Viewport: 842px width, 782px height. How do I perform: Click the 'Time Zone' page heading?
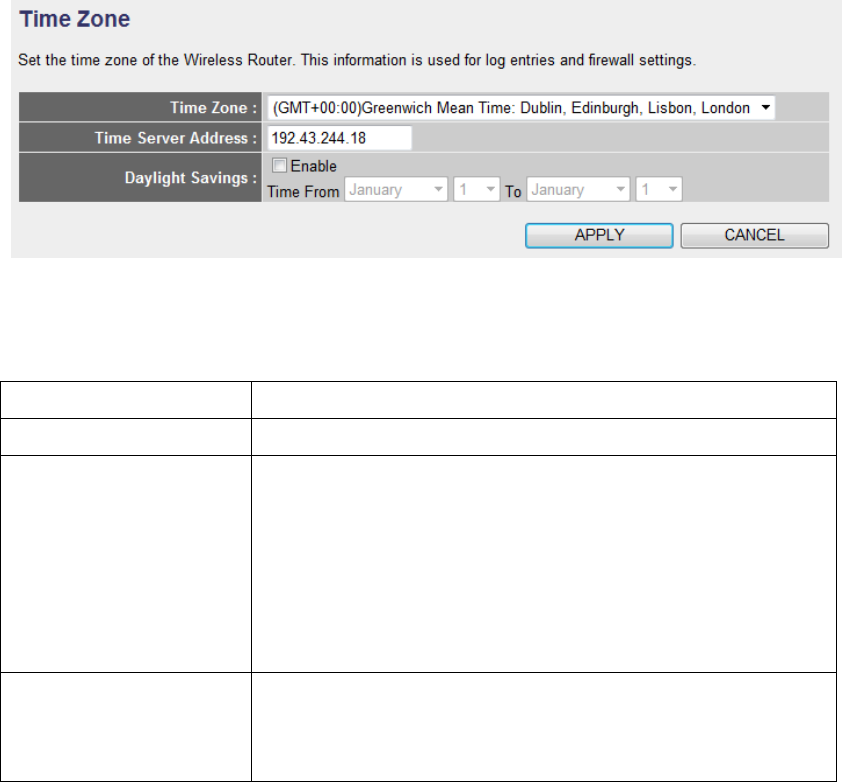coord(75,19)
